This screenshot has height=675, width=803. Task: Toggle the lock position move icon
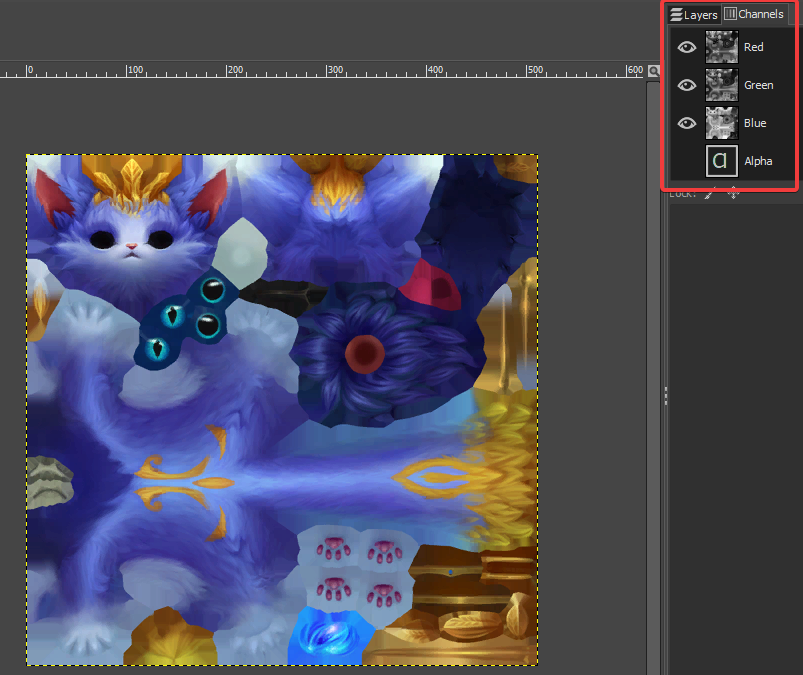[733, 193]
